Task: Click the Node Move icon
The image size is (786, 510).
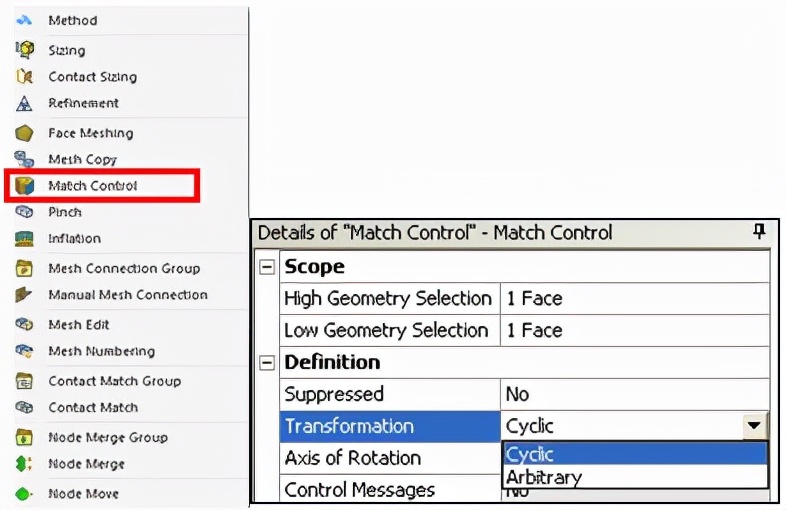Action: pos(25,494)
